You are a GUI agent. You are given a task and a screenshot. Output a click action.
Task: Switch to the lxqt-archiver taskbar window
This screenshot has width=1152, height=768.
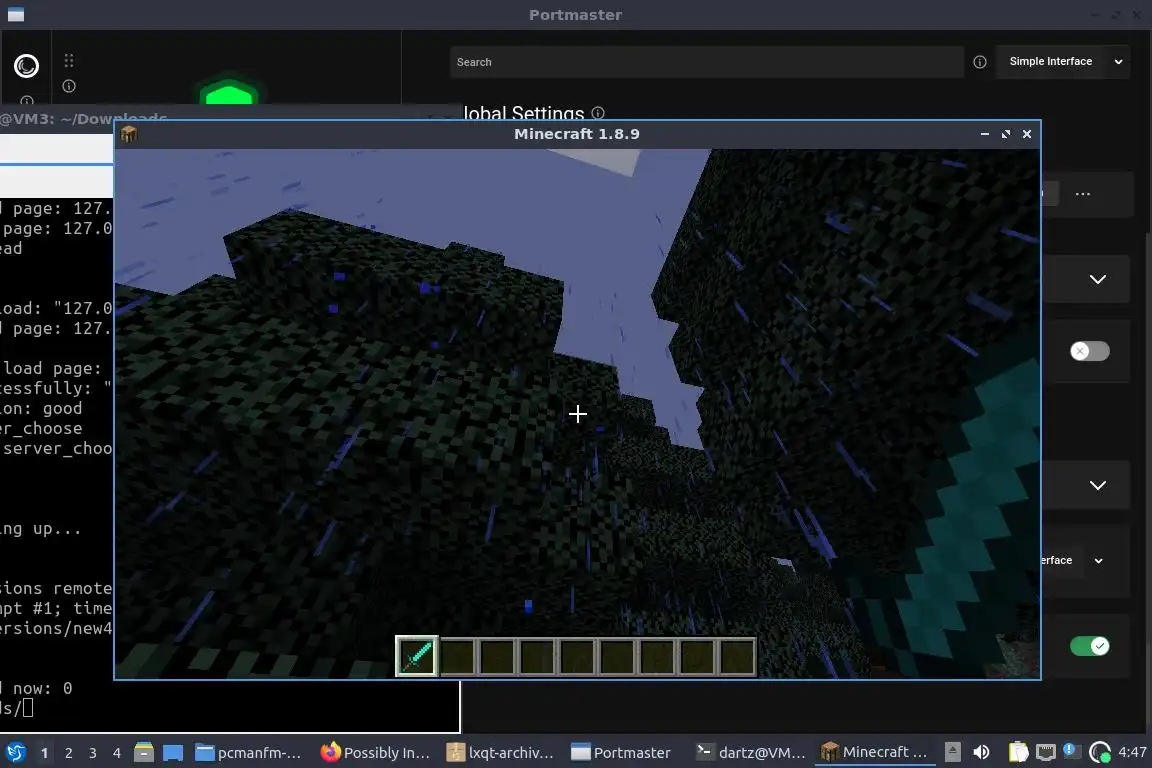coord(500,753)
